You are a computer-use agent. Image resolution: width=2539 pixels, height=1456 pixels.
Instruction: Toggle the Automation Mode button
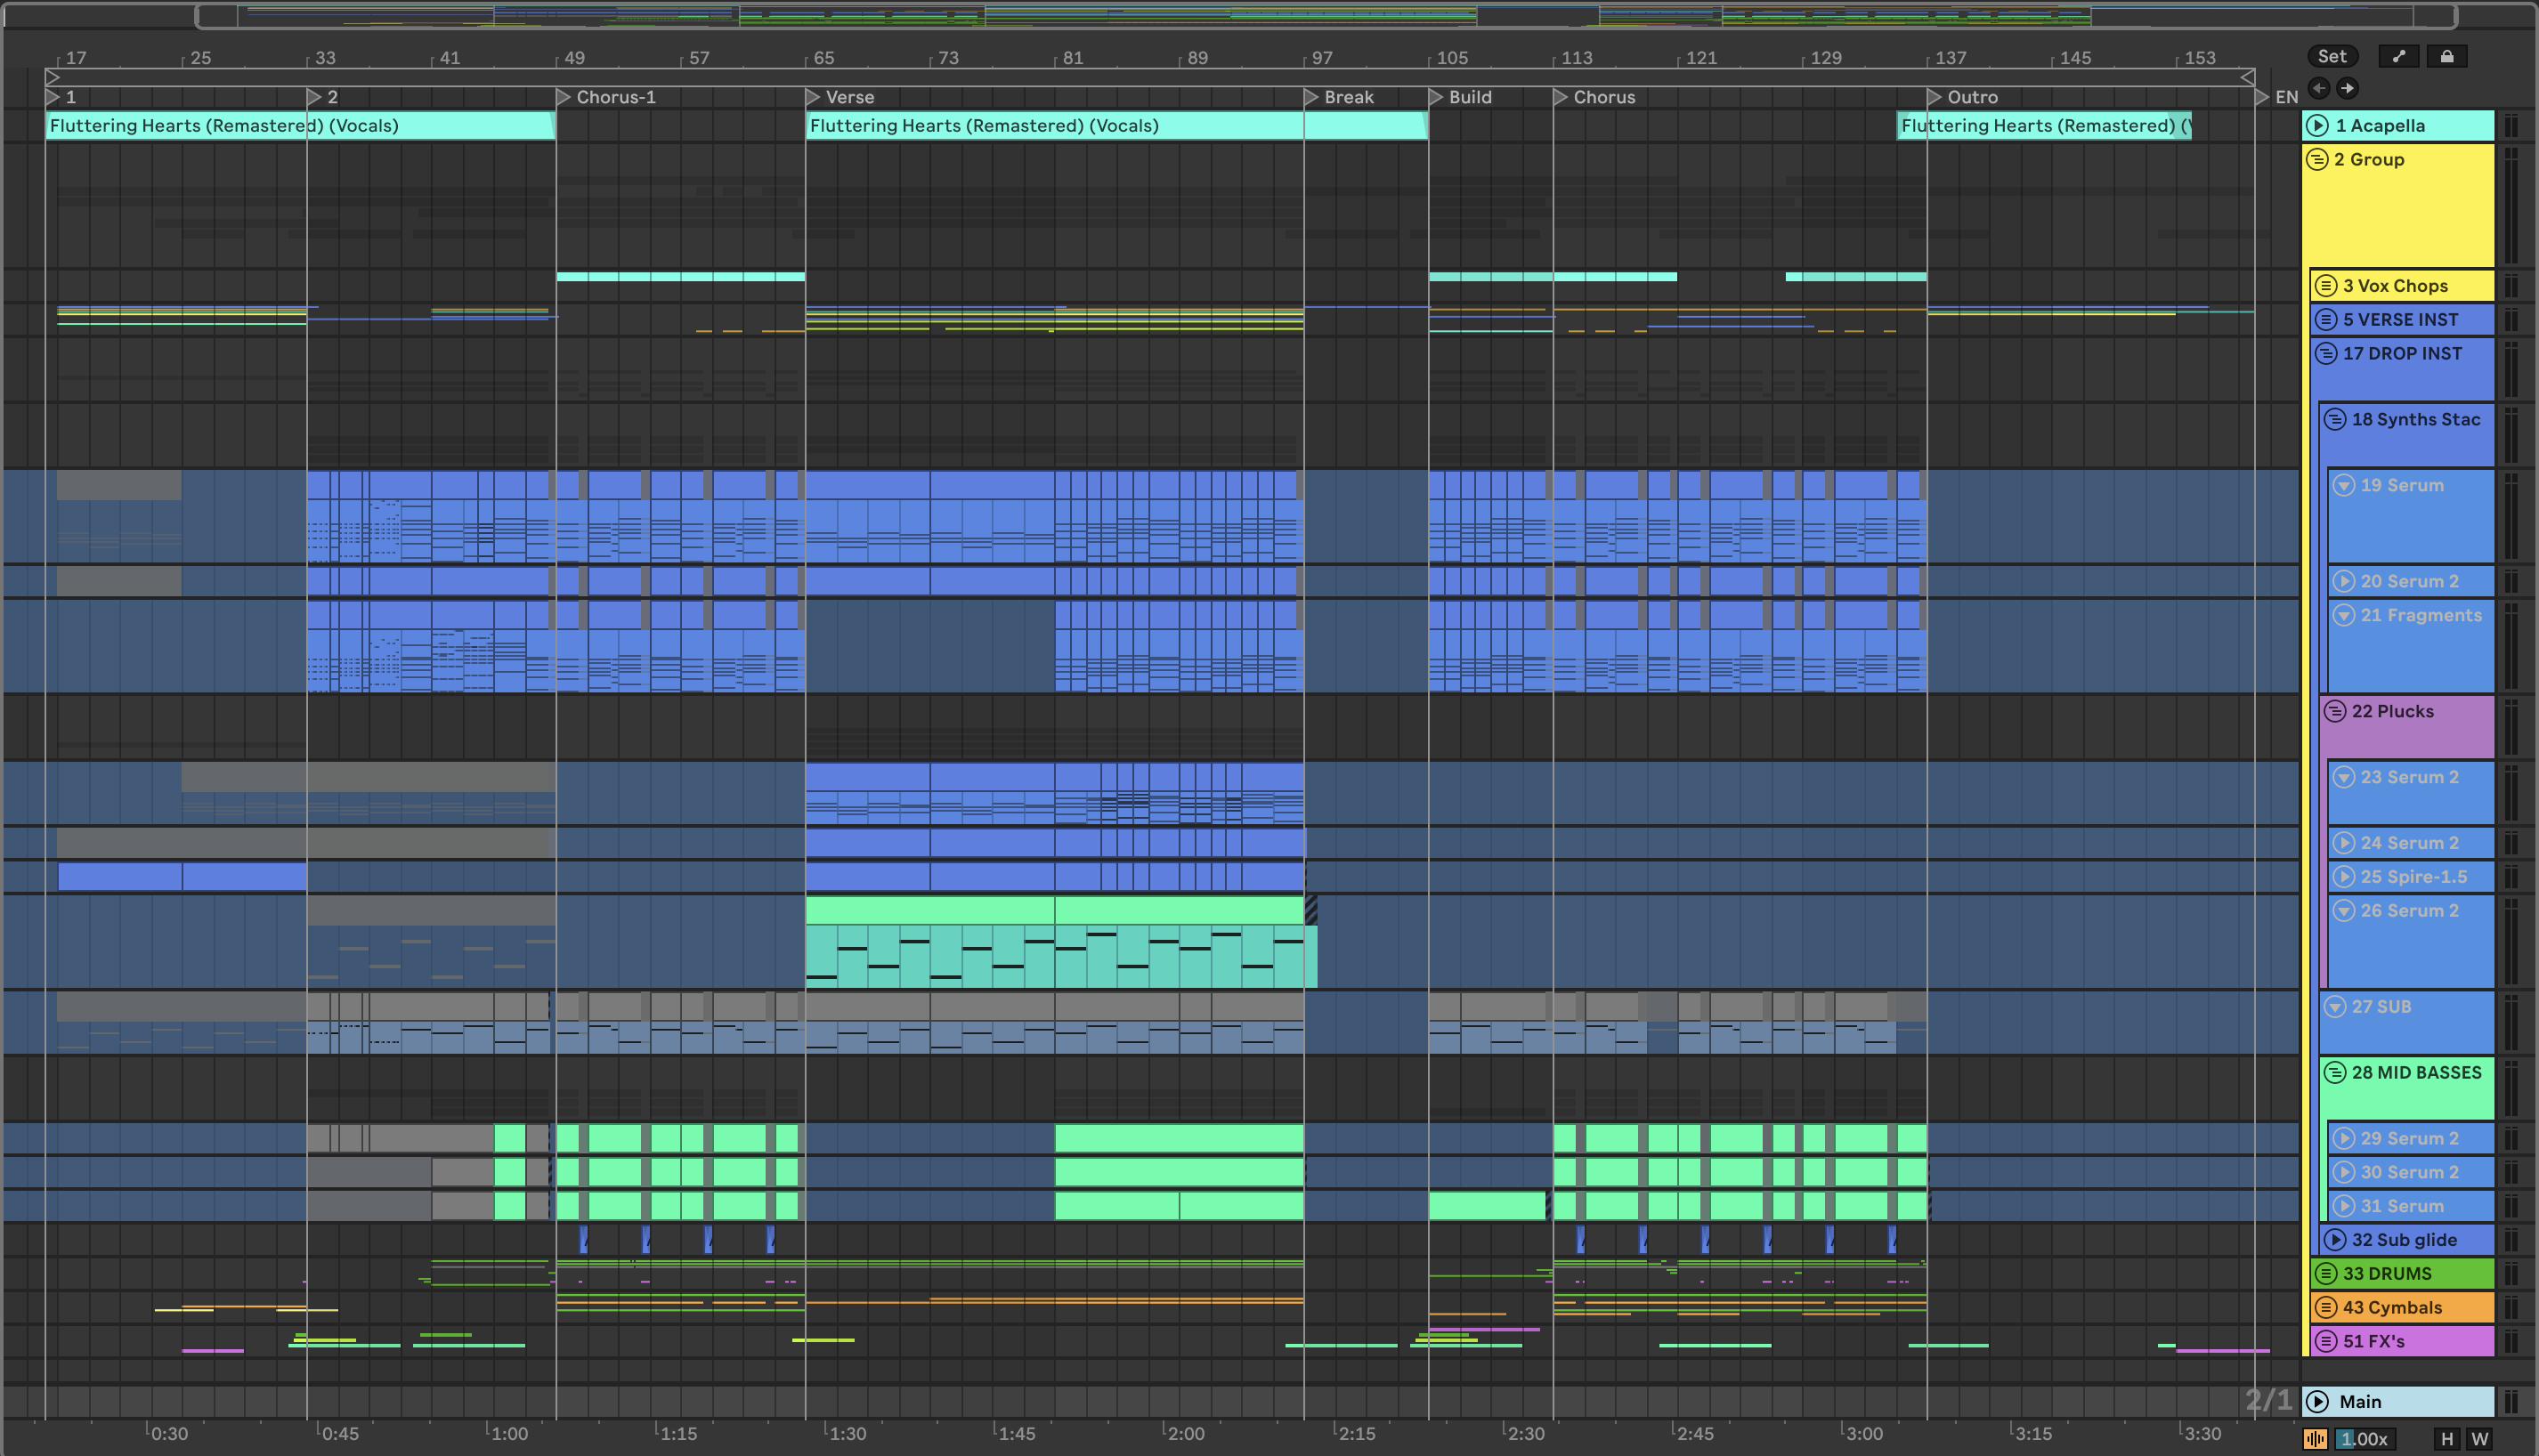pyautogui.click(x=2398, y=57)
